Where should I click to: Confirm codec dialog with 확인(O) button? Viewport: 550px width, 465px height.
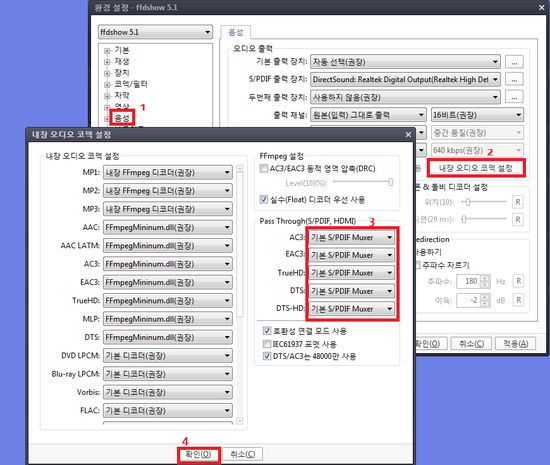[x=198, y=454]
